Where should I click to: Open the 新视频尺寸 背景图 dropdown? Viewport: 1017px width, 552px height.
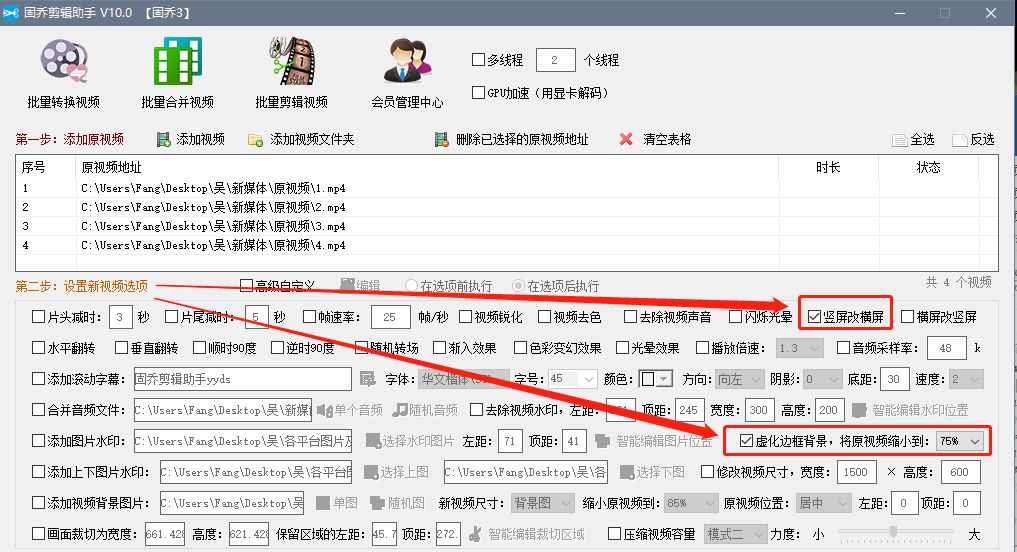(x=542, y=503)
